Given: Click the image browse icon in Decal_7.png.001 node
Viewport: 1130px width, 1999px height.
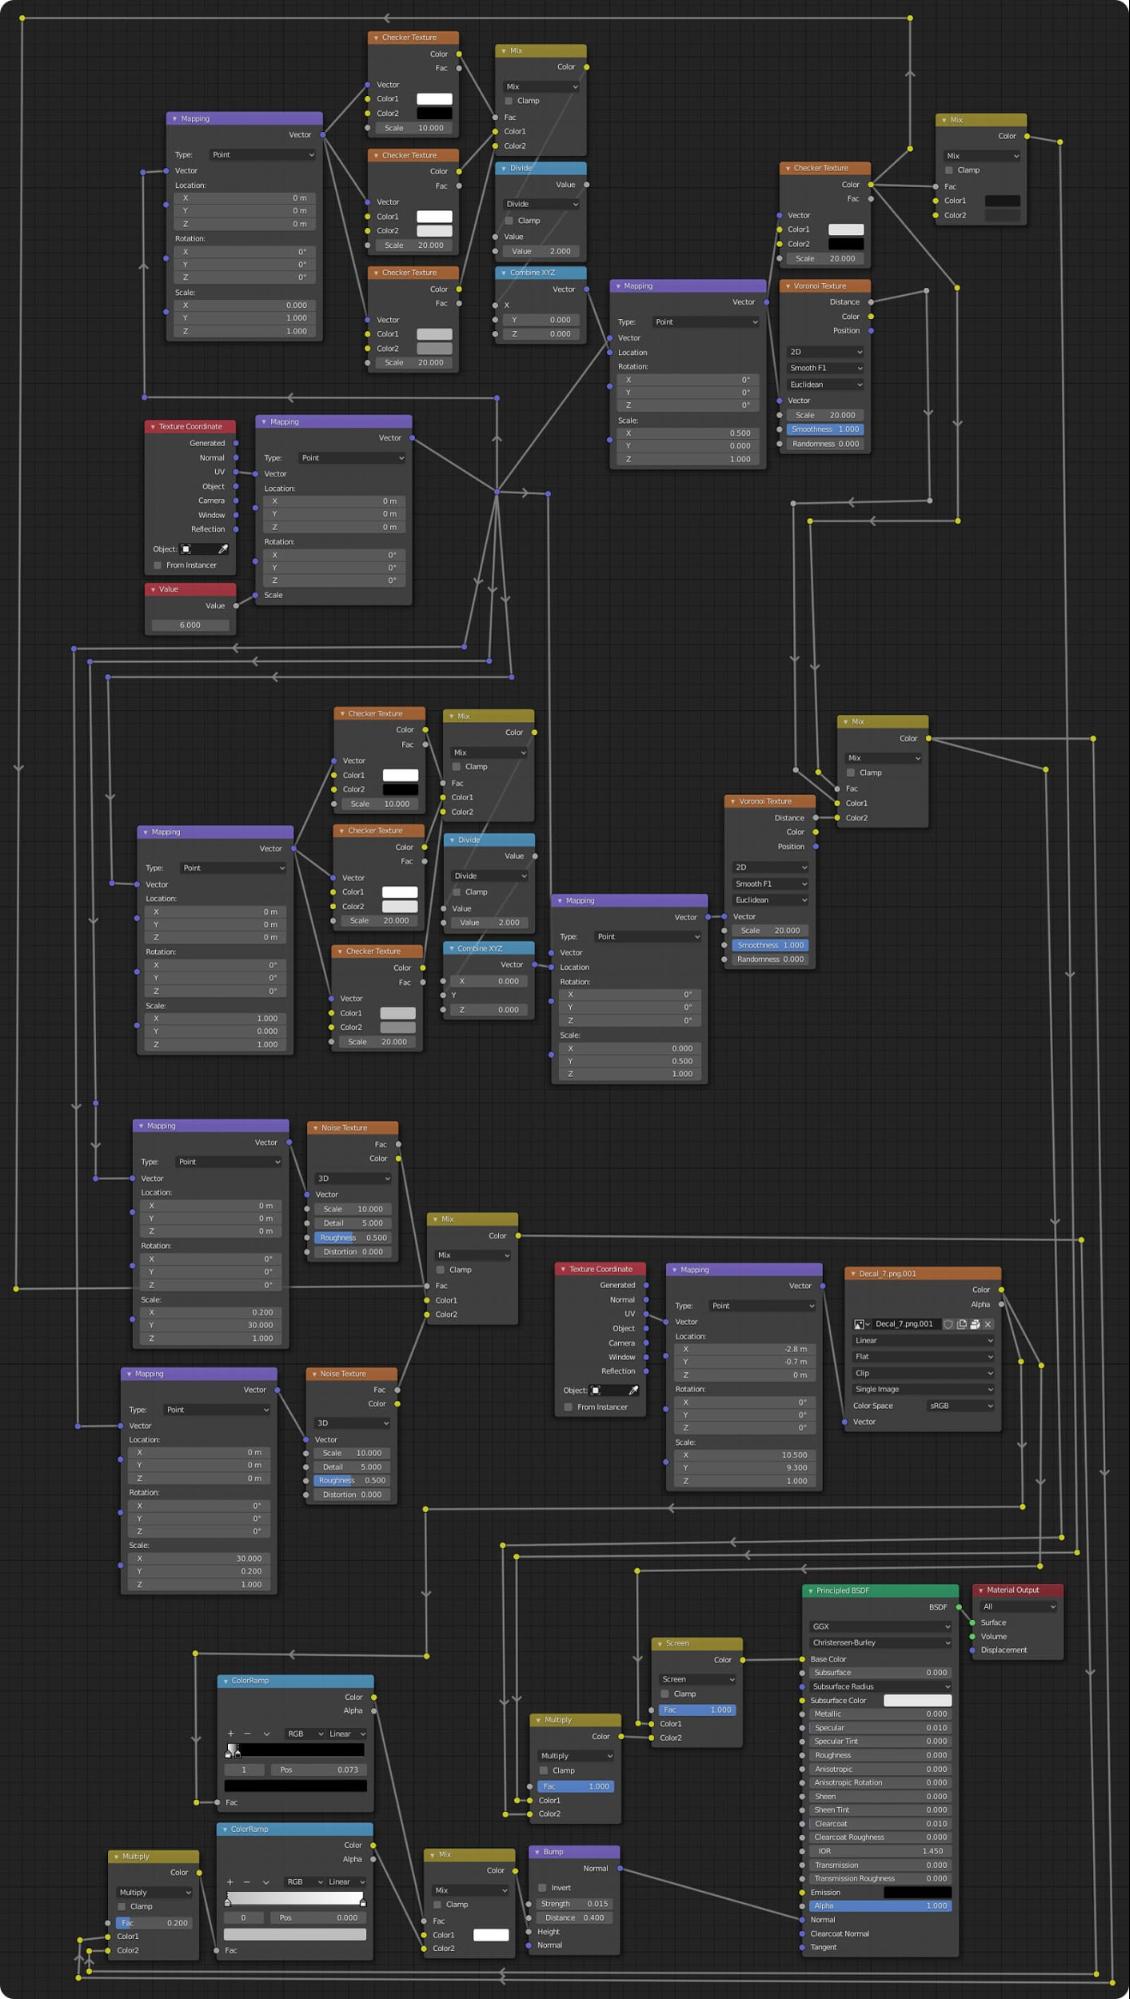Looking at the screenshot, I should coord(860,1324).
